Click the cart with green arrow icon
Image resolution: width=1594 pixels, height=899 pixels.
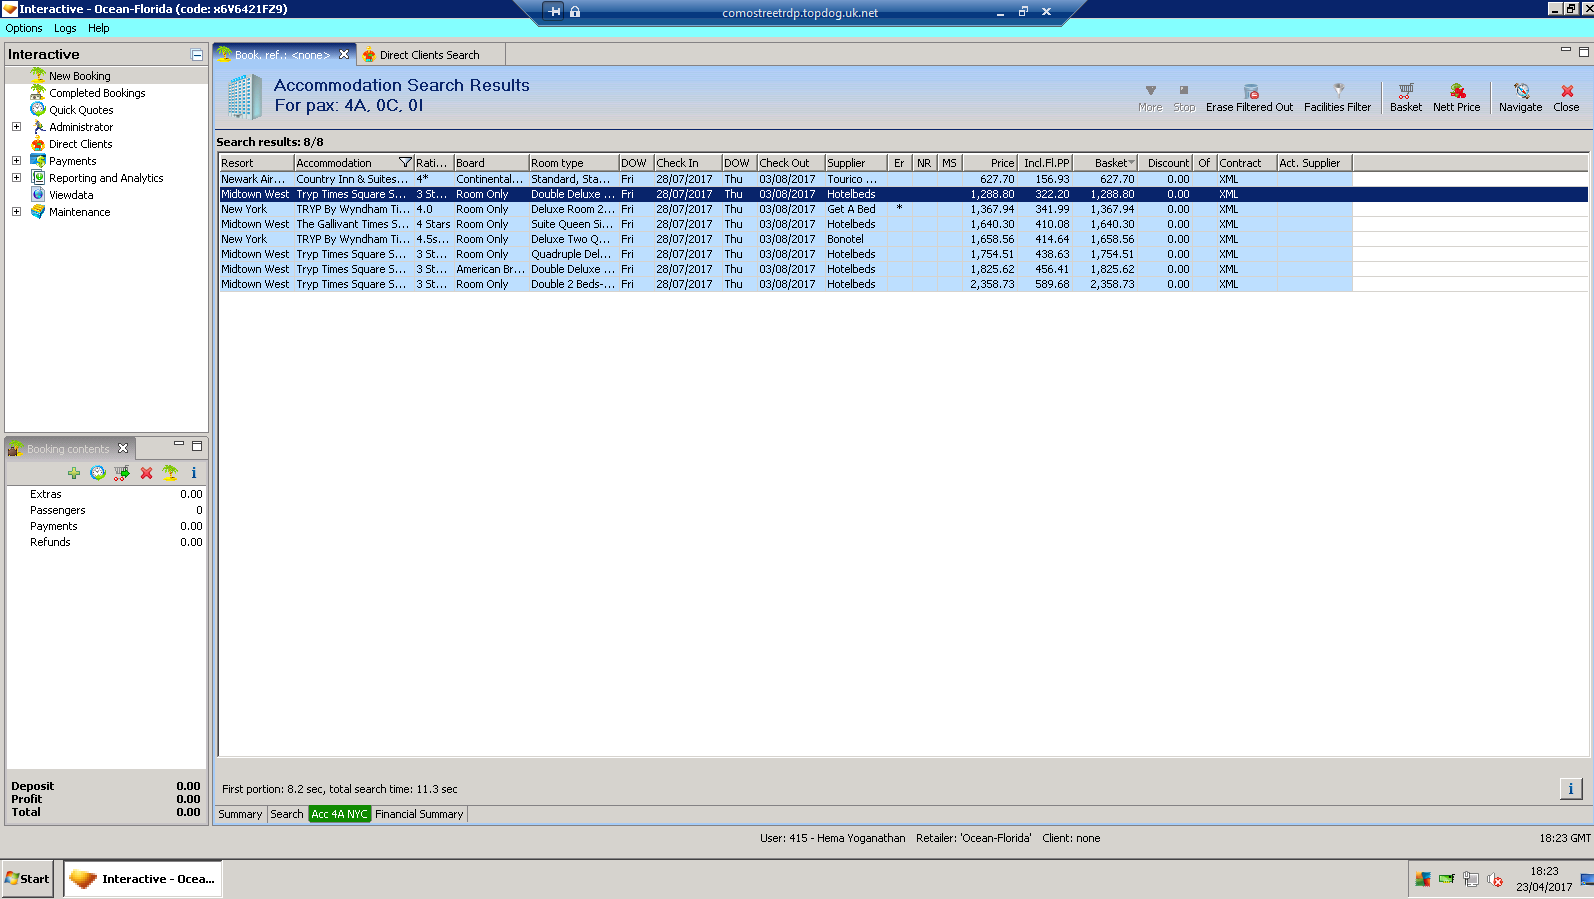(122, 473)
